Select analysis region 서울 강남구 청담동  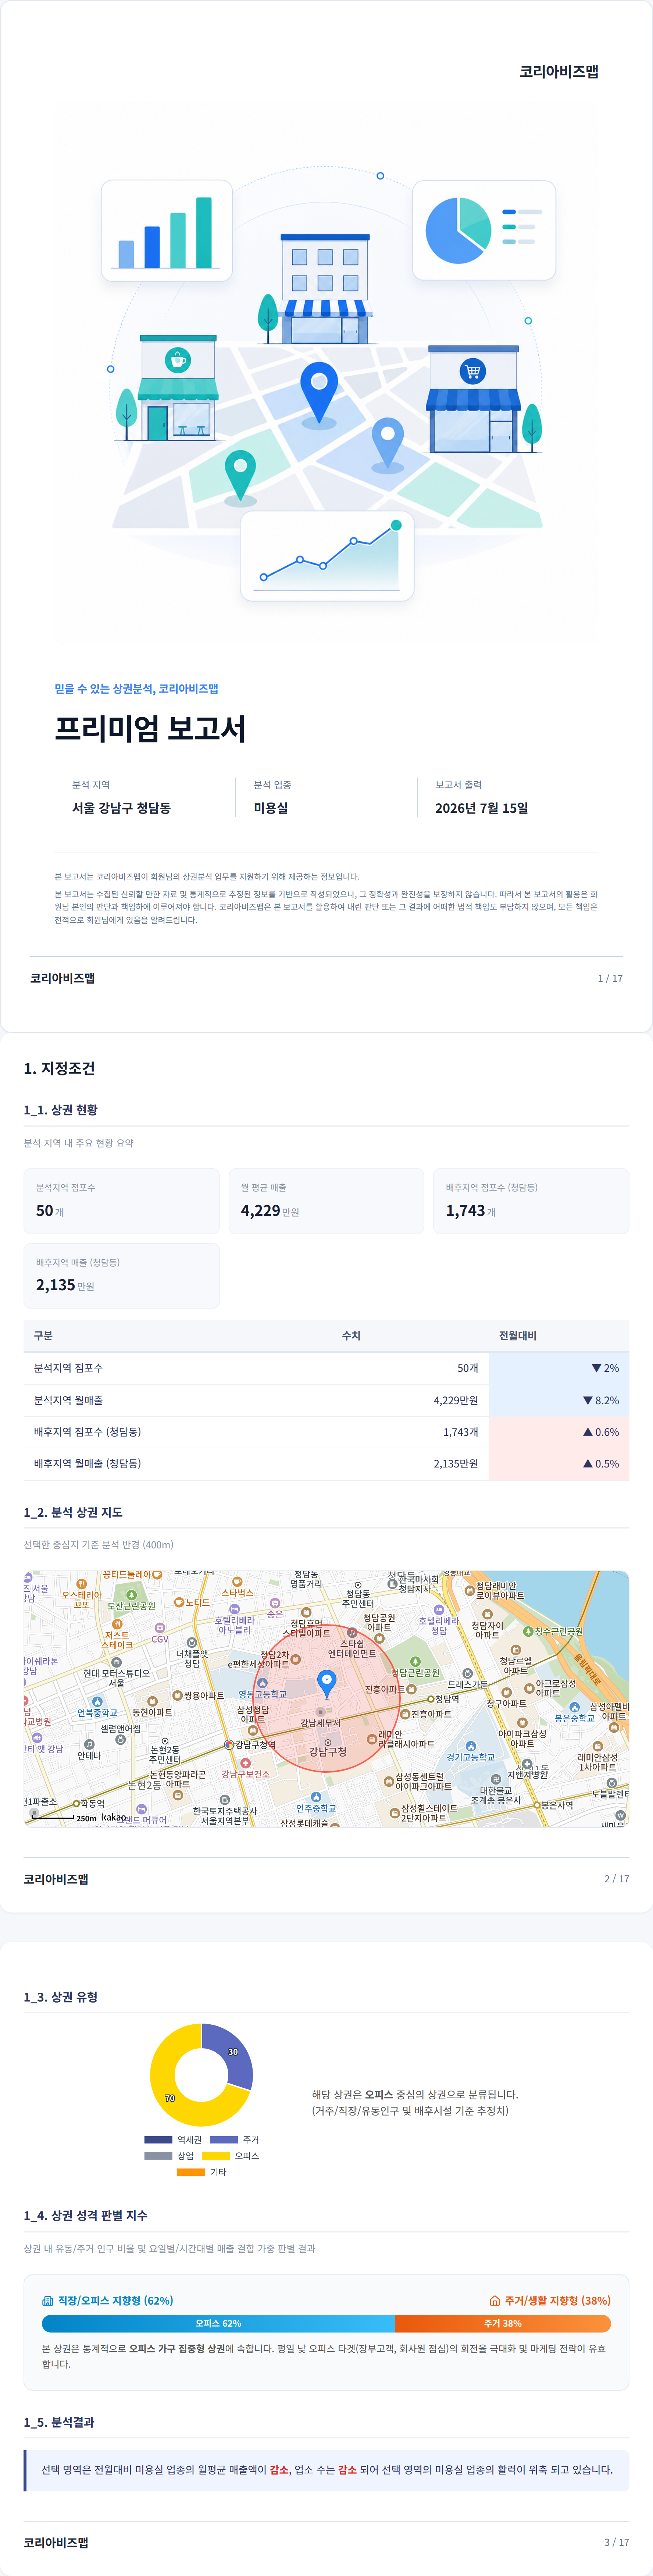pos(121,808)
